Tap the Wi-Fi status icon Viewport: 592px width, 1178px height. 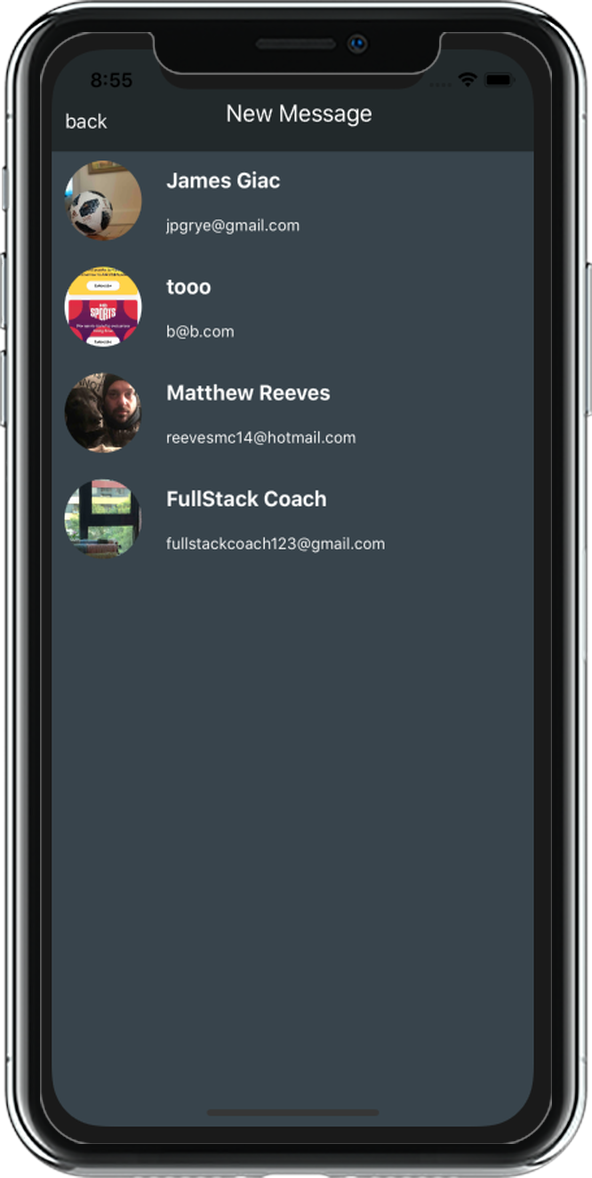click(468, 80)
